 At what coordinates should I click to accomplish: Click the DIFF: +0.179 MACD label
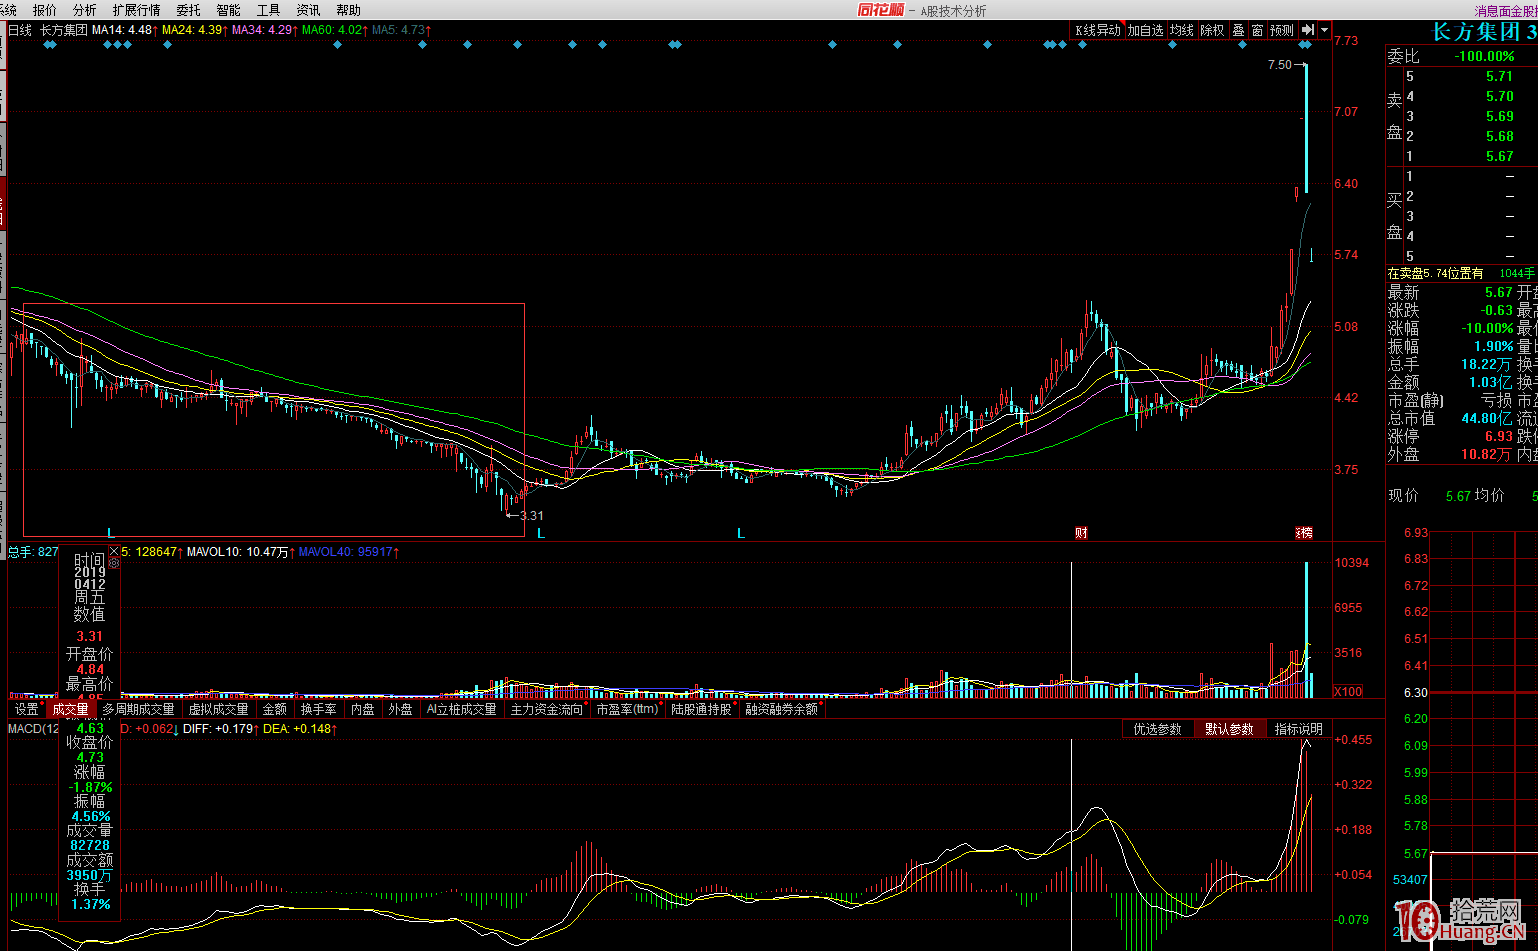click(x=220, y=729)
